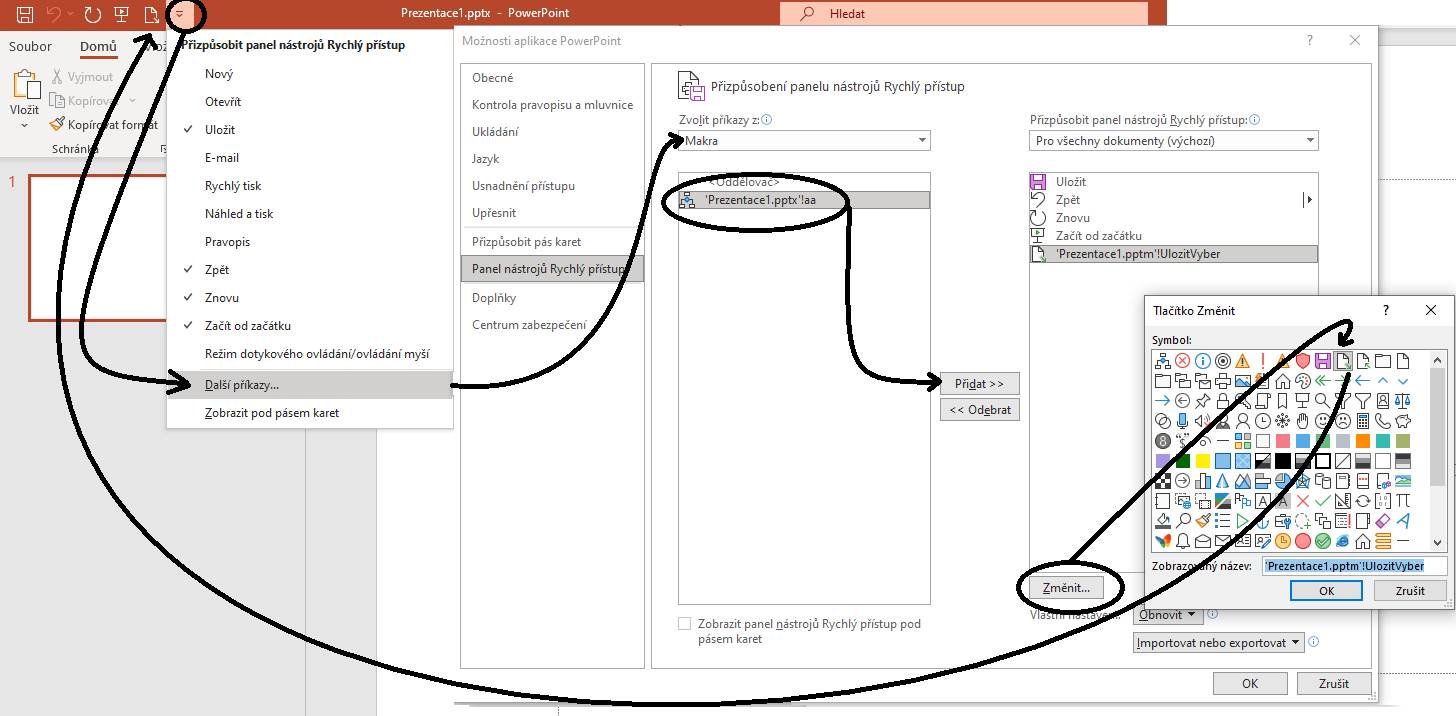1456x716 pixels.
Task: Click OK in the PowerPoint options dialog
Action: click(1249, 684)
